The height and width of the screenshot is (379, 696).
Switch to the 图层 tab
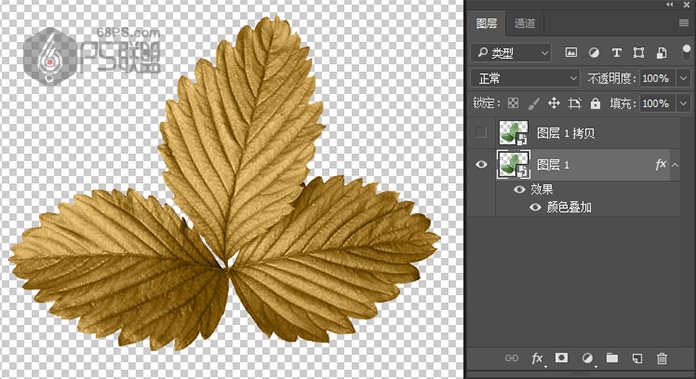pos(486,23)
